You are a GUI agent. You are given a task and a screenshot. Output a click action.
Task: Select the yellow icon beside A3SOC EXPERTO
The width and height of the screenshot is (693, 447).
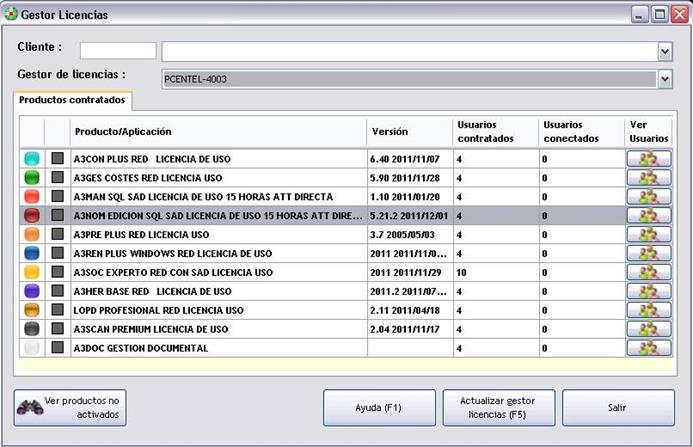tap(31, 272)
